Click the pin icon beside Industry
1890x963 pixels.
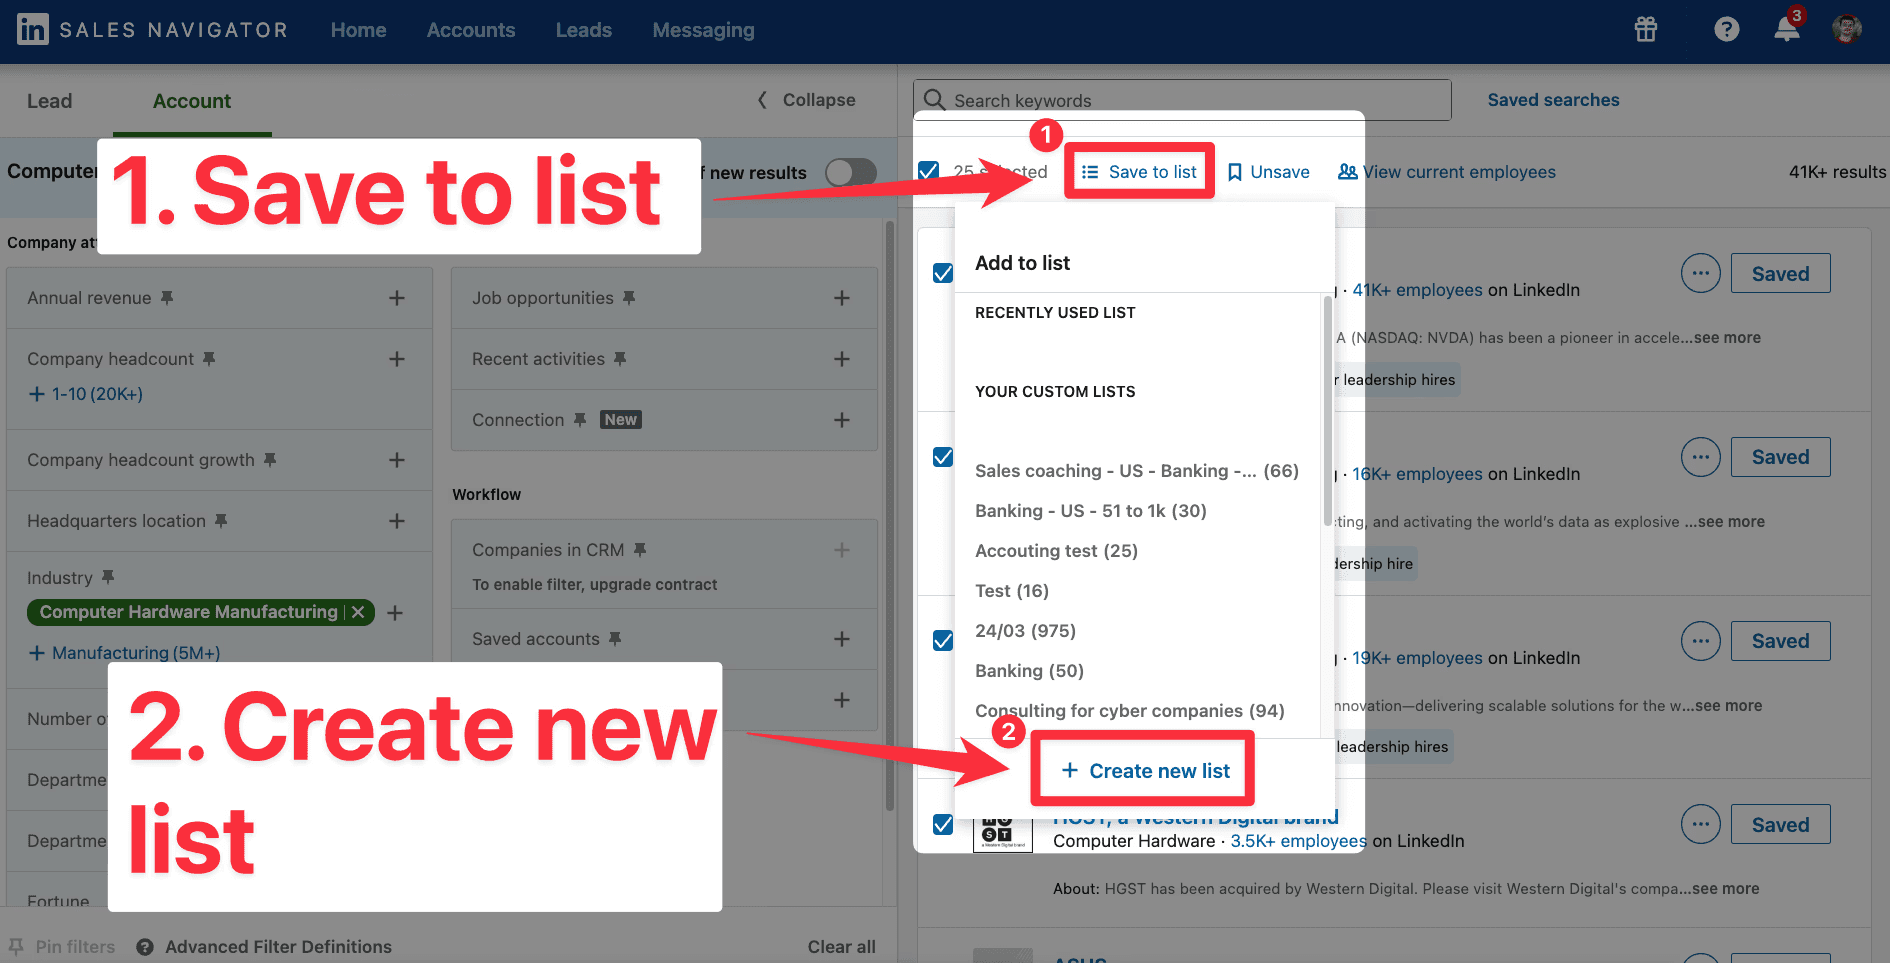108,577
